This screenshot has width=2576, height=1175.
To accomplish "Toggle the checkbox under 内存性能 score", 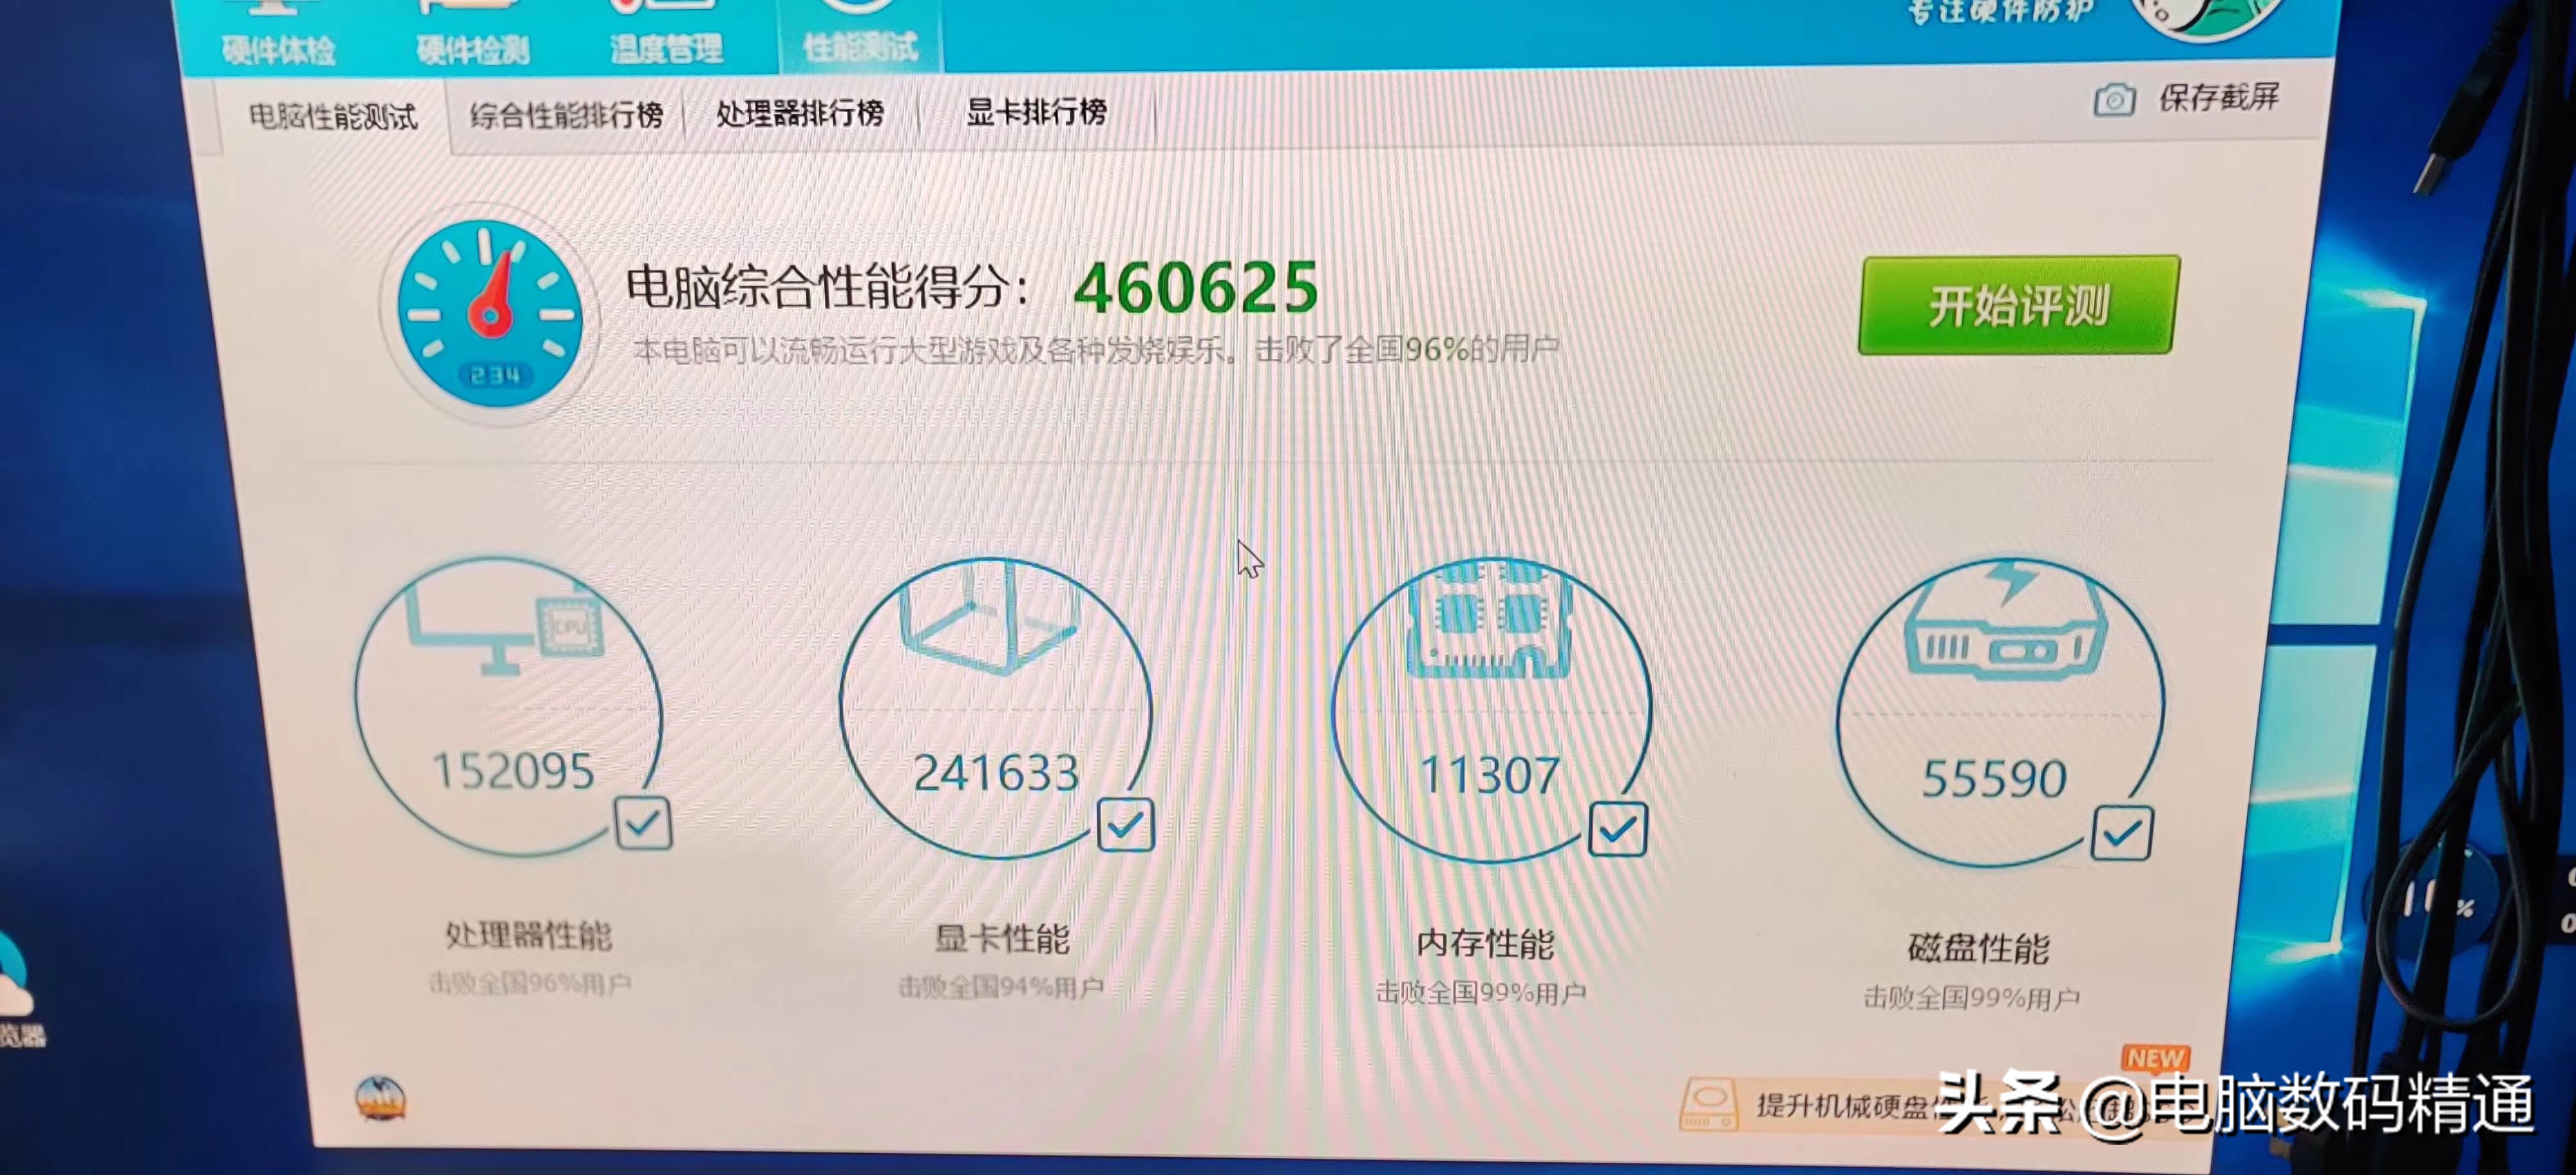I will pyautogui.click(x=1620, y=827).
